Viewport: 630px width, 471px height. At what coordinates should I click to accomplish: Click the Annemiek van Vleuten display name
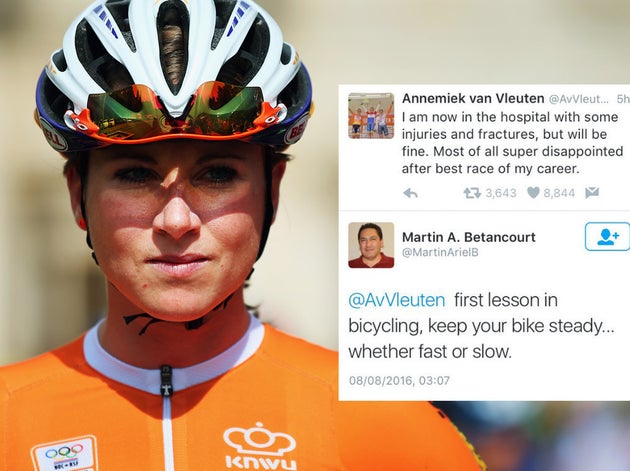click(473, 98)
